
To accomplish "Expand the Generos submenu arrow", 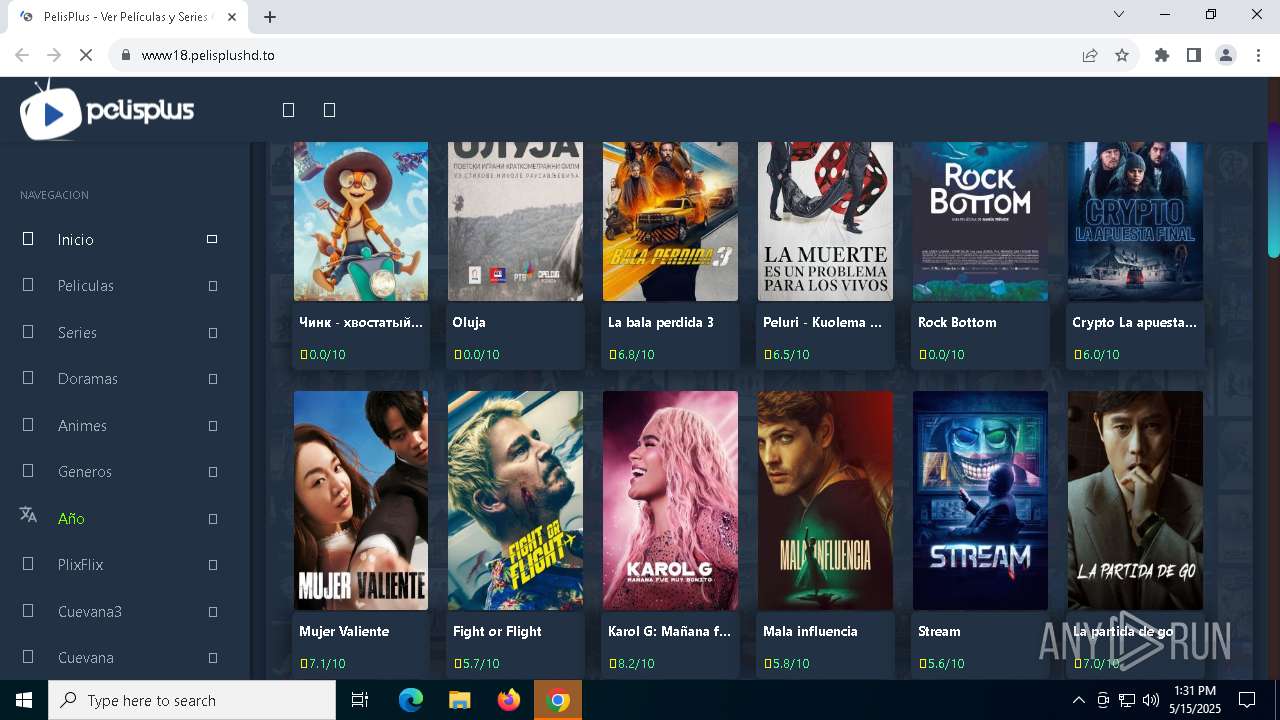I will pos(213,472).
